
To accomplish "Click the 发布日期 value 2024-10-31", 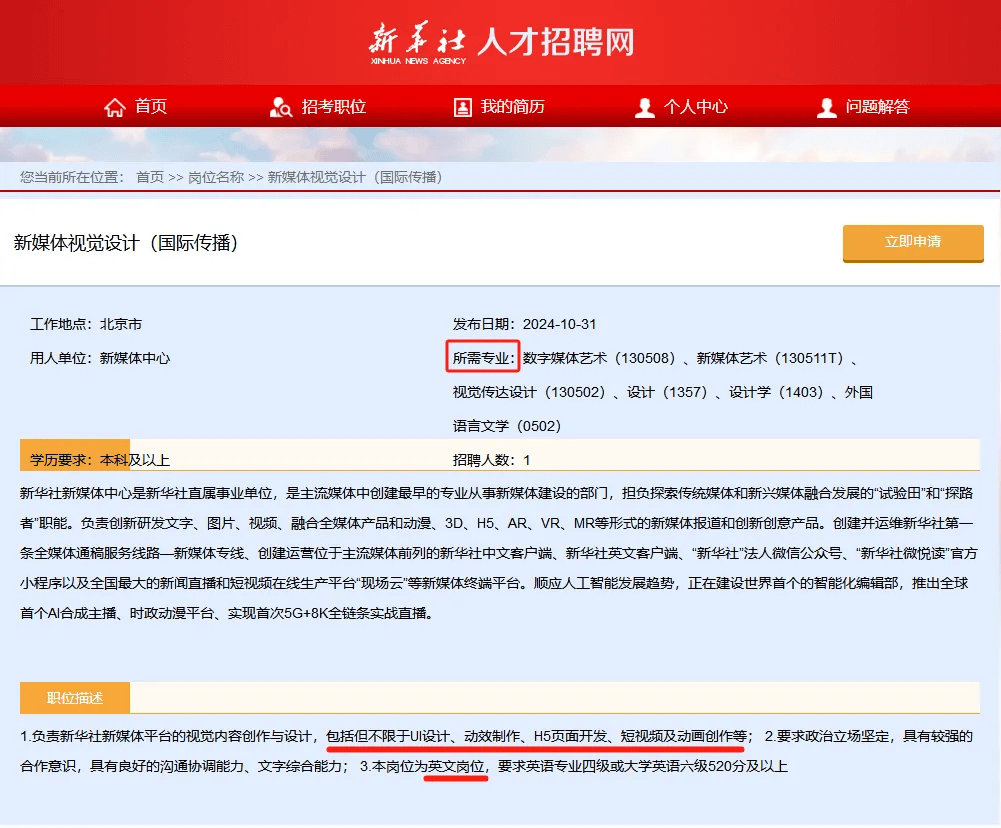I will [559, 324].
